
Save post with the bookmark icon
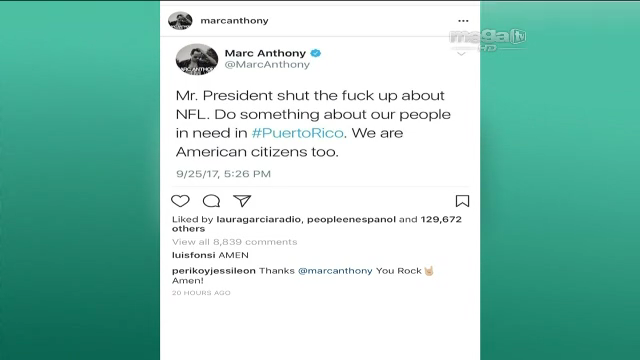[462, 201]
